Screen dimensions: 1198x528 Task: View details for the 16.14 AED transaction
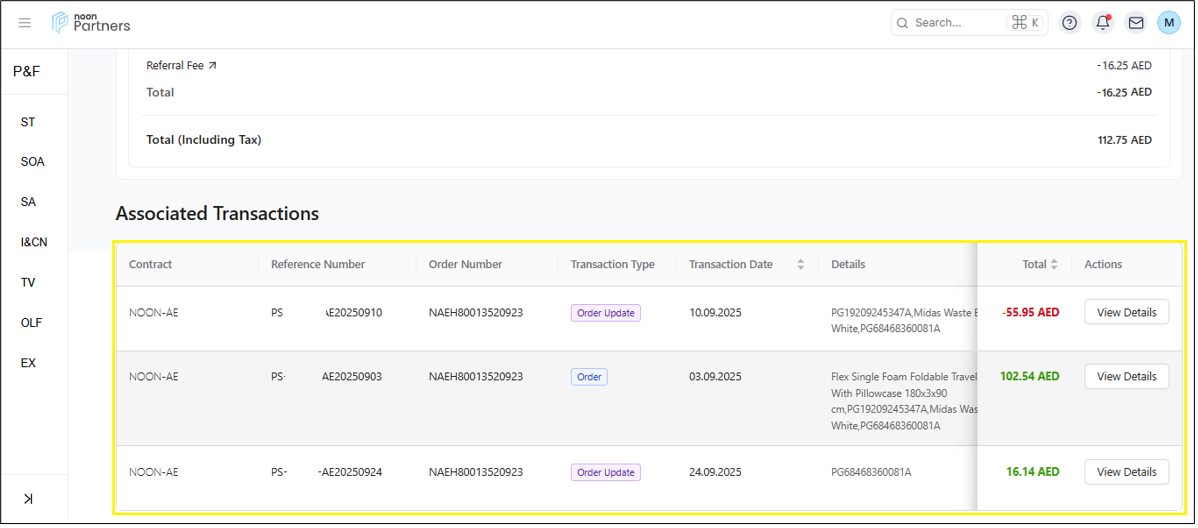(1126, 472)
